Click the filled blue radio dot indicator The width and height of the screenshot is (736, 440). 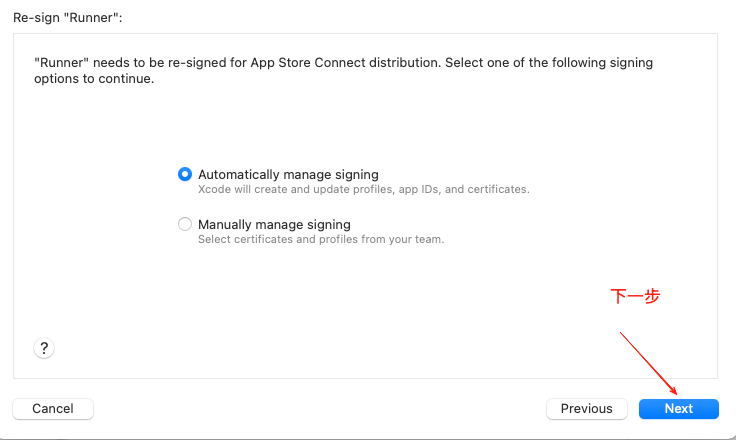(185, 174)
